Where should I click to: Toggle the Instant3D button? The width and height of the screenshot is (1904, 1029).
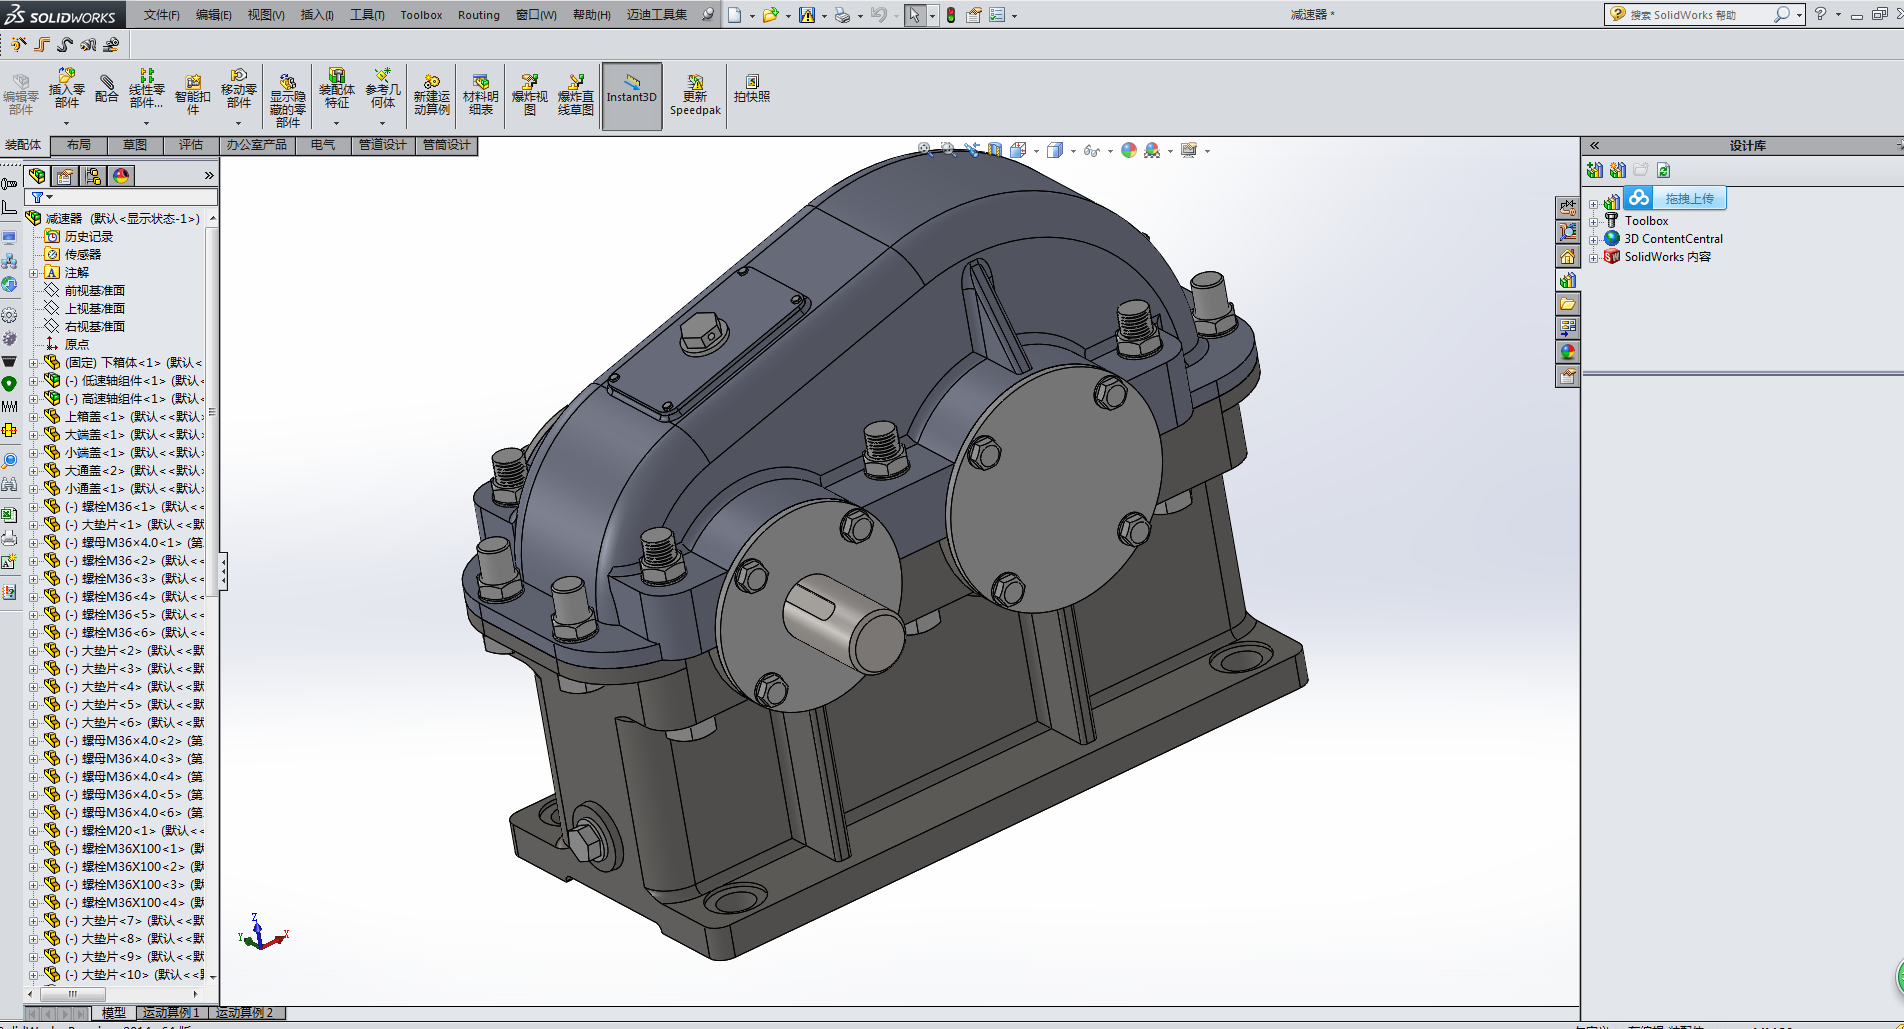point(631,95)
